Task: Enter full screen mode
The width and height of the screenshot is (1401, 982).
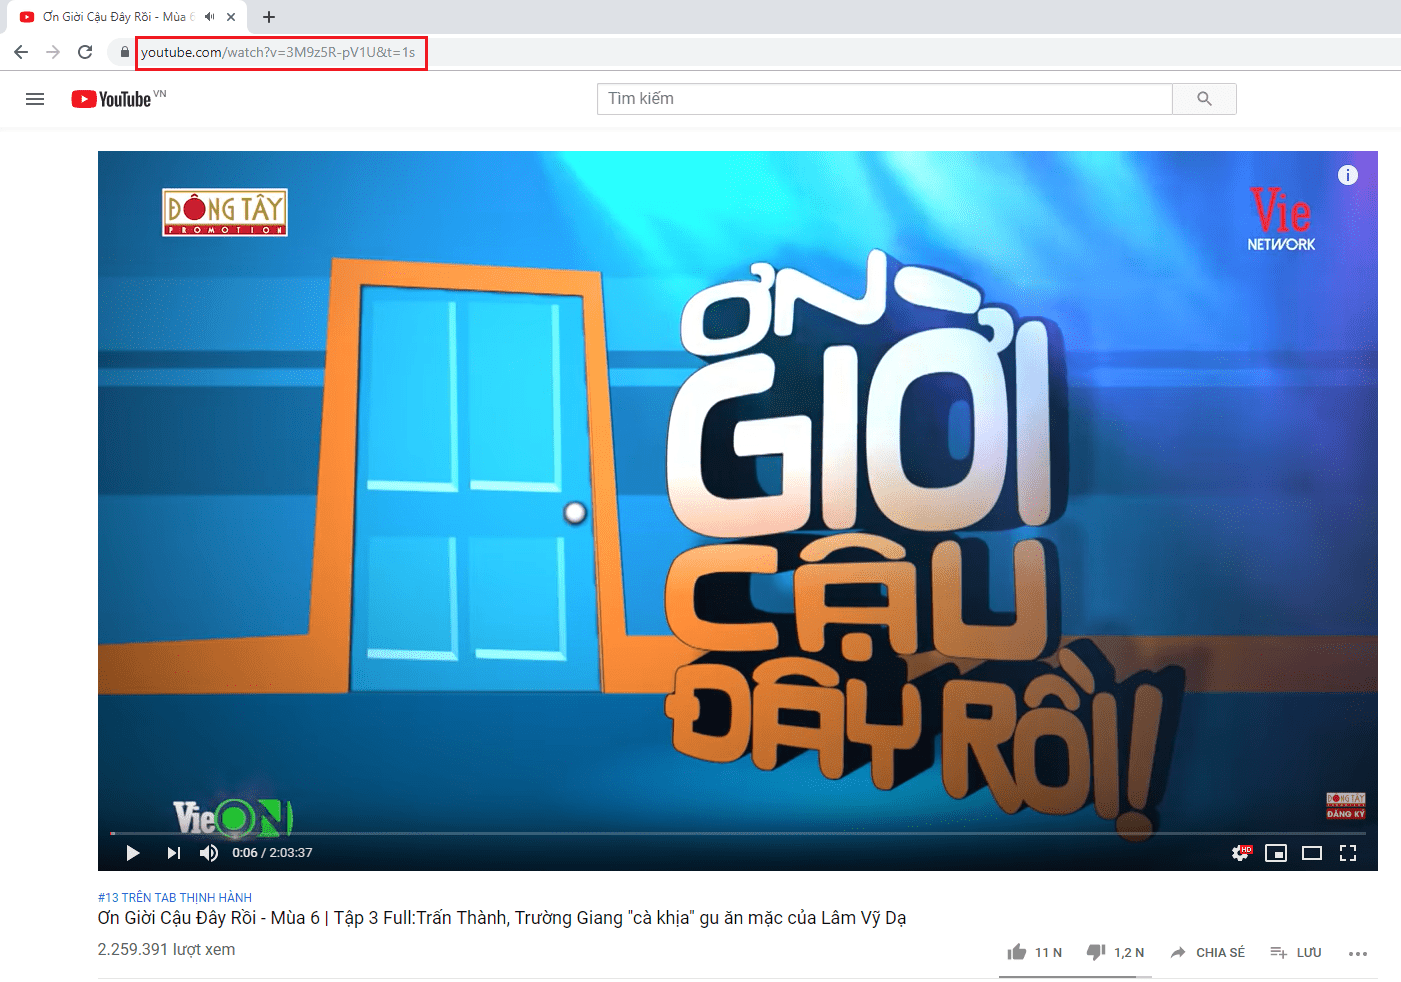Action: click(x=1348, y=853)
